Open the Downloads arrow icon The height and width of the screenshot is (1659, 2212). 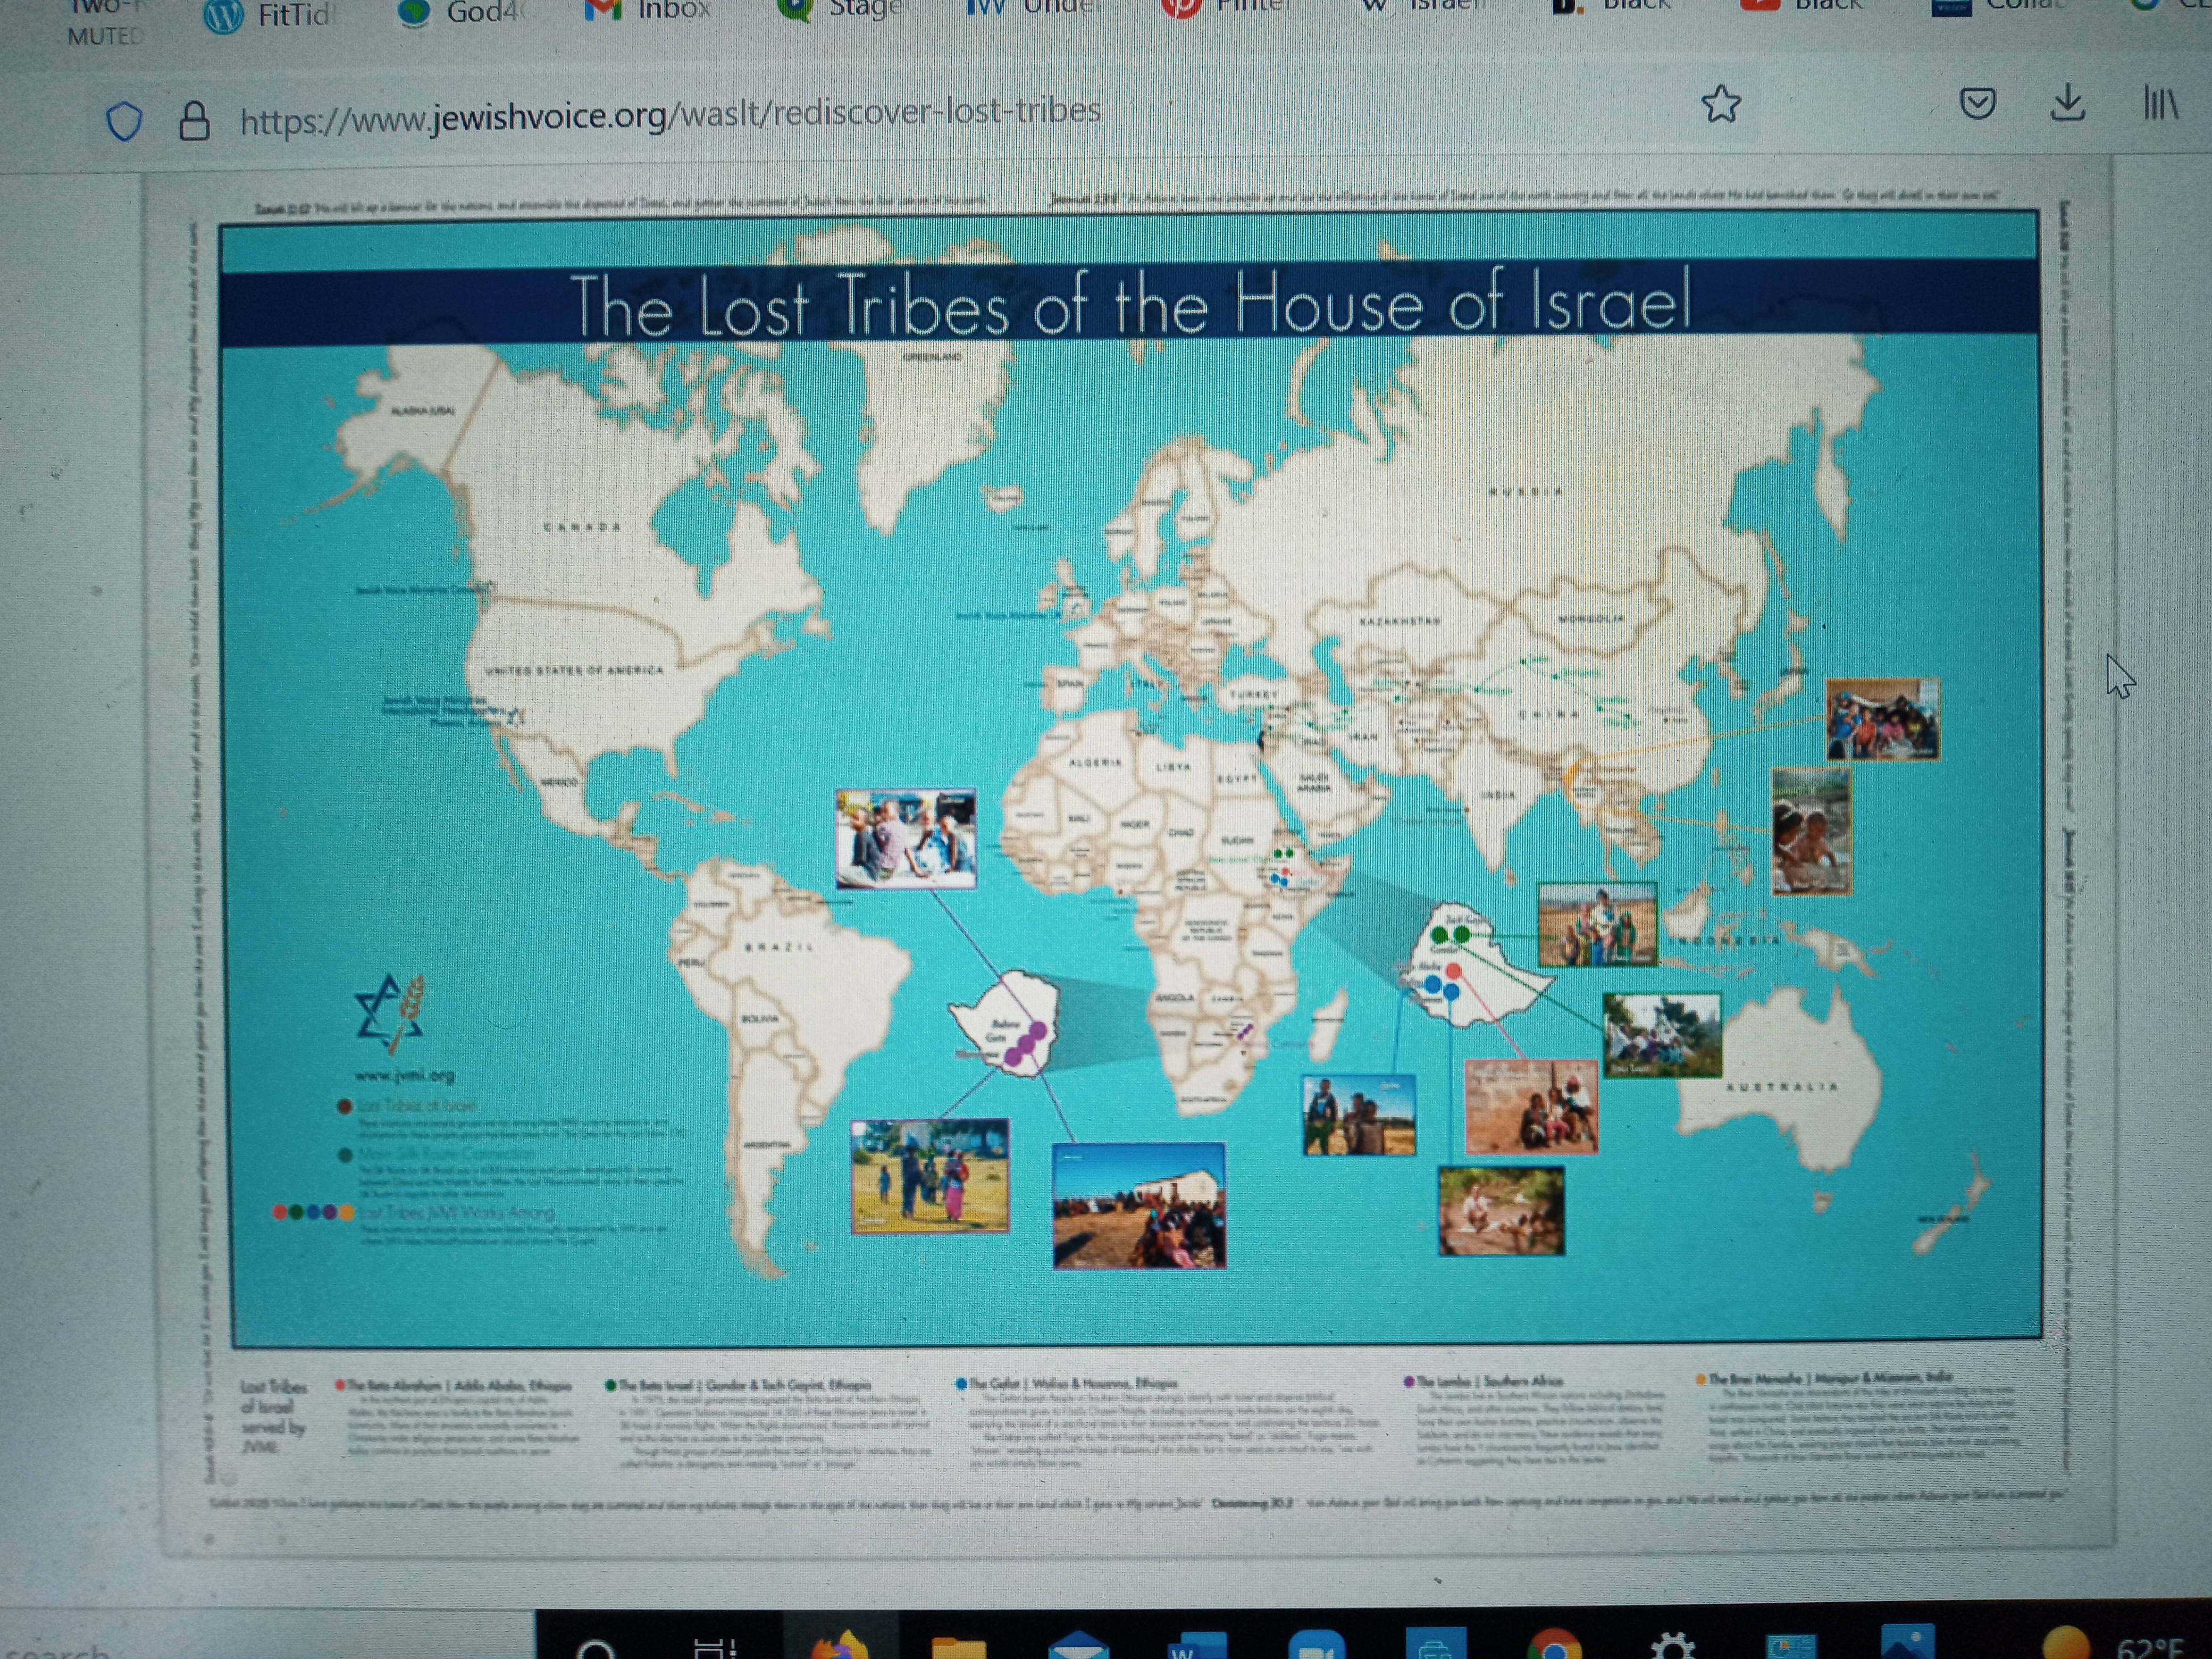point(2067,102)
